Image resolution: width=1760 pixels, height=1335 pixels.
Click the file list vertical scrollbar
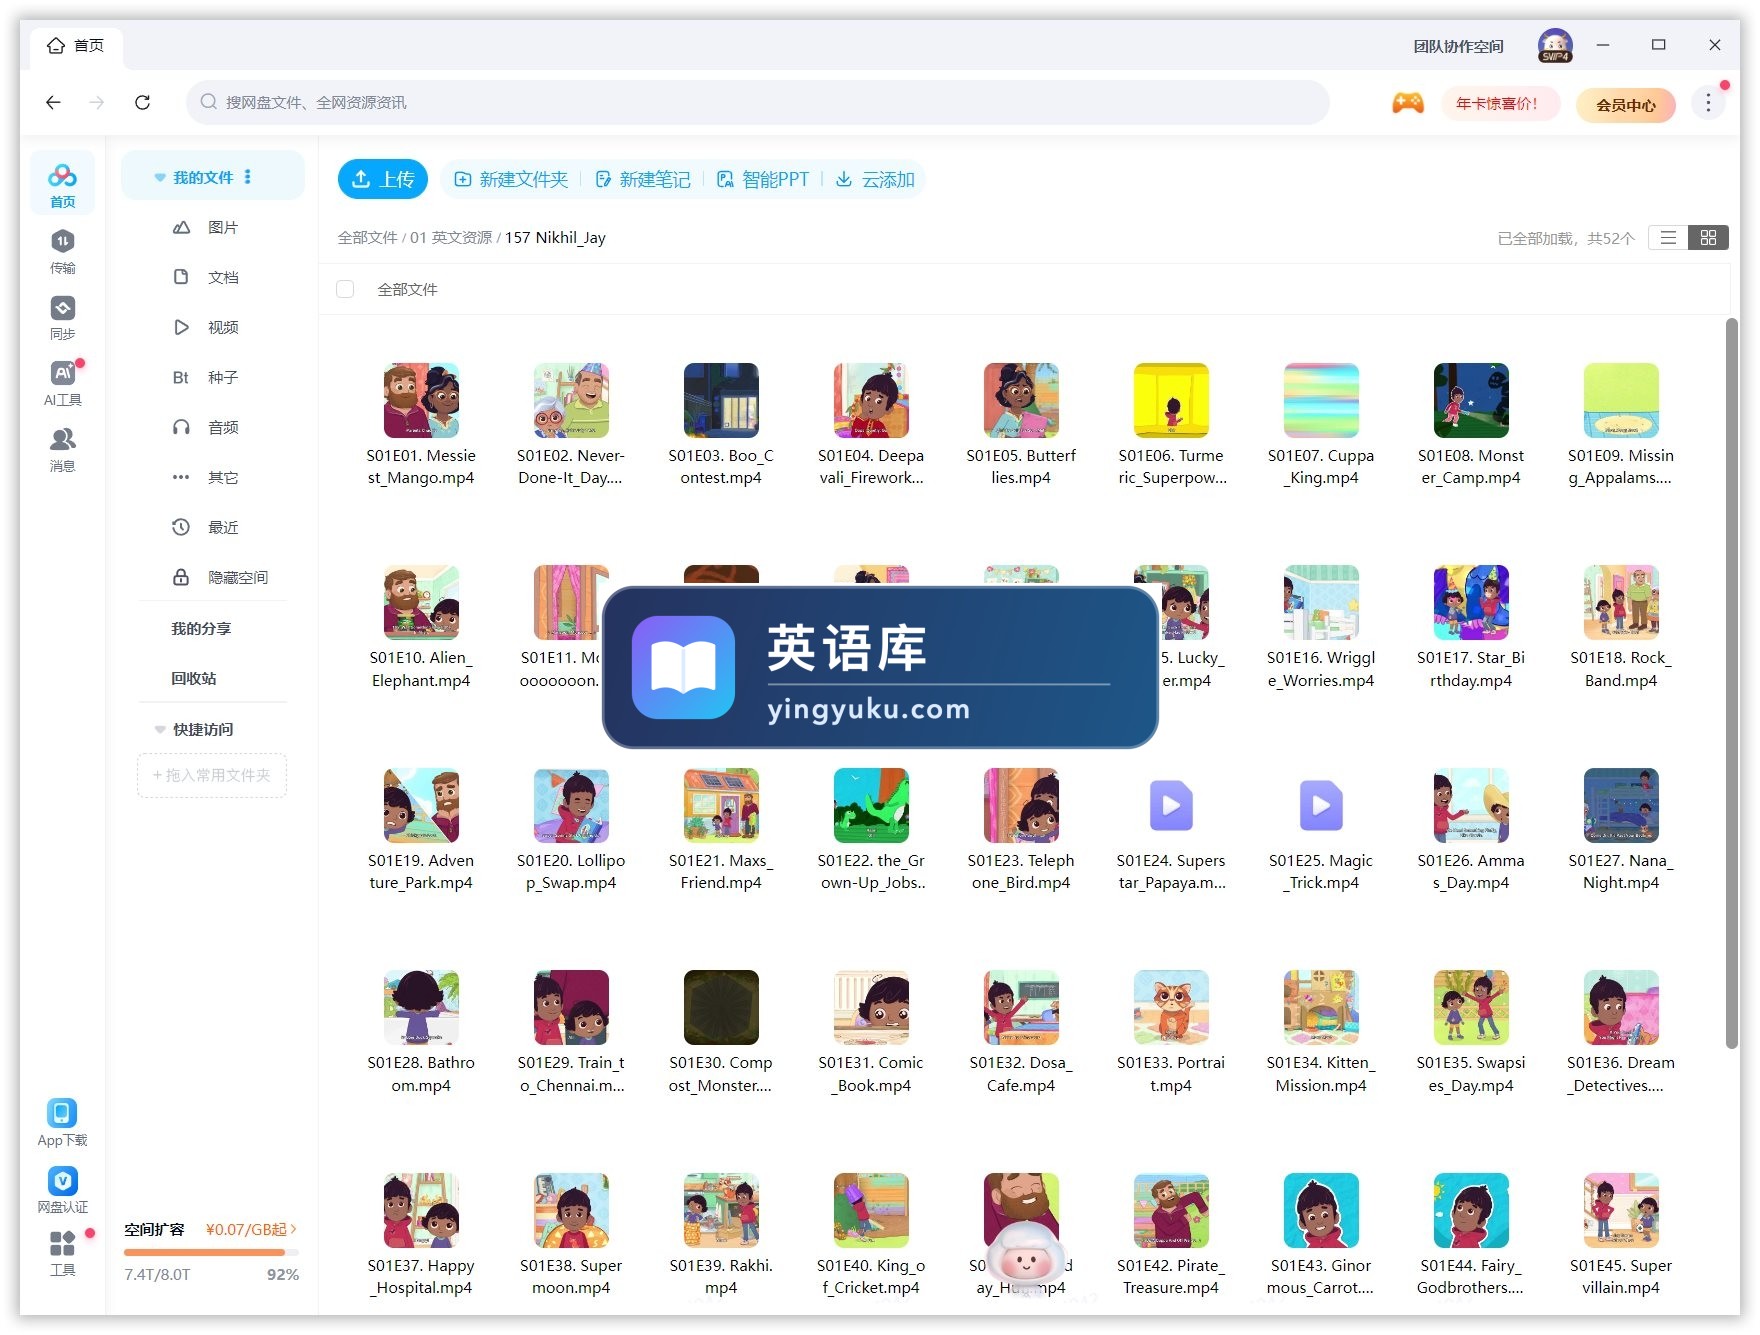(x=1732, y=683)
